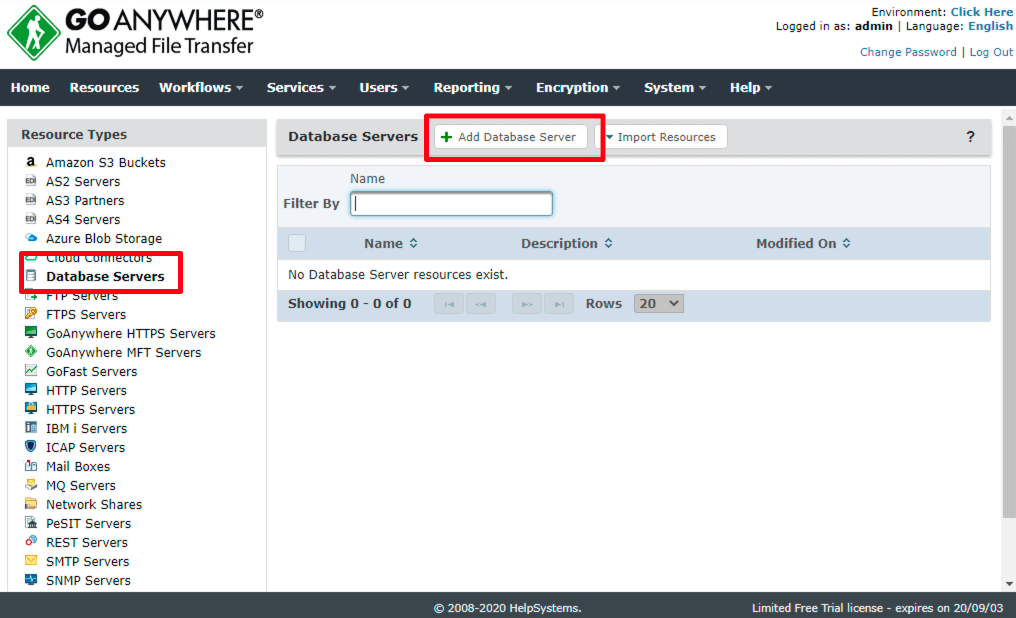Click the Network Shares folder icon
Screen dimensions: 1016x618
[30, 503]
